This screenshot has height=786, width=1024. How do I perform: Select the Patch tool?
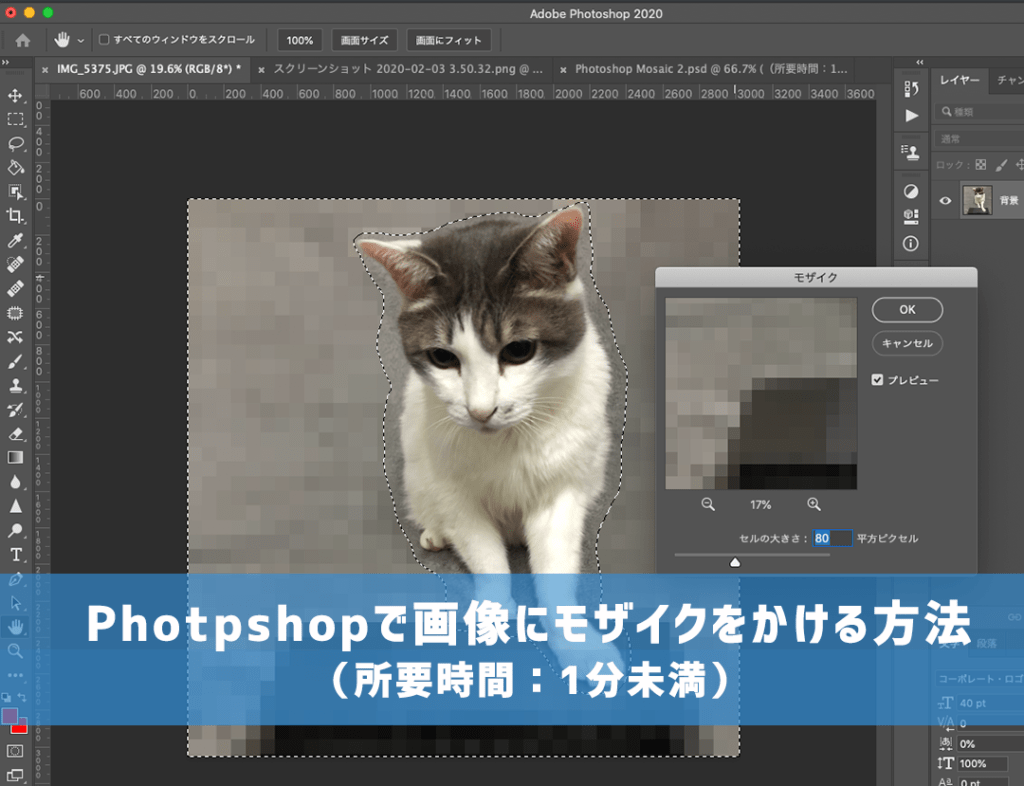tap(15, 313)
